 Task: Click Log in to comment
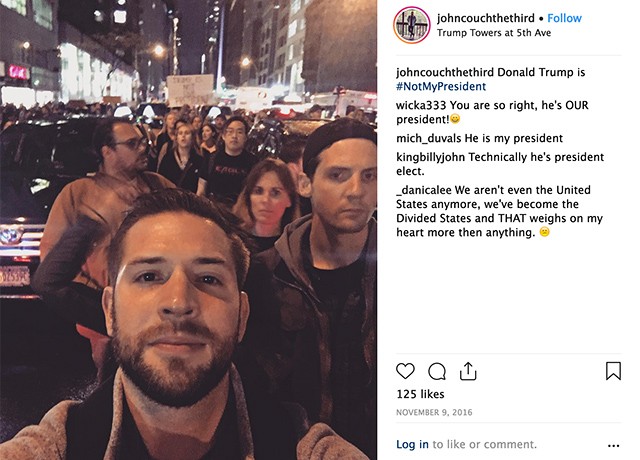pyautogui.click(x=412, y=444)
